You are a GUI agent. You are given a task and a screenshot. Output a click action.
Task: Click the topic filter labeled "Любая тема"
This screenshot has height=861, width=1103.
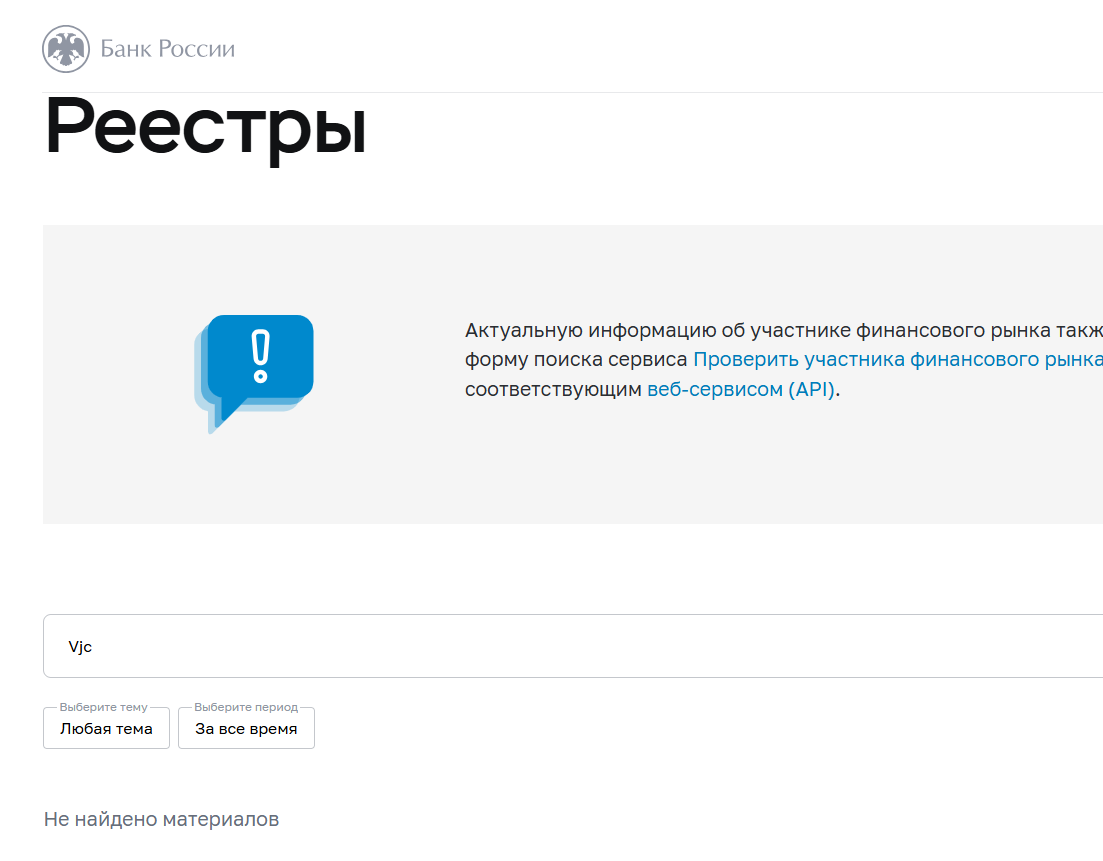click(106, 728)
